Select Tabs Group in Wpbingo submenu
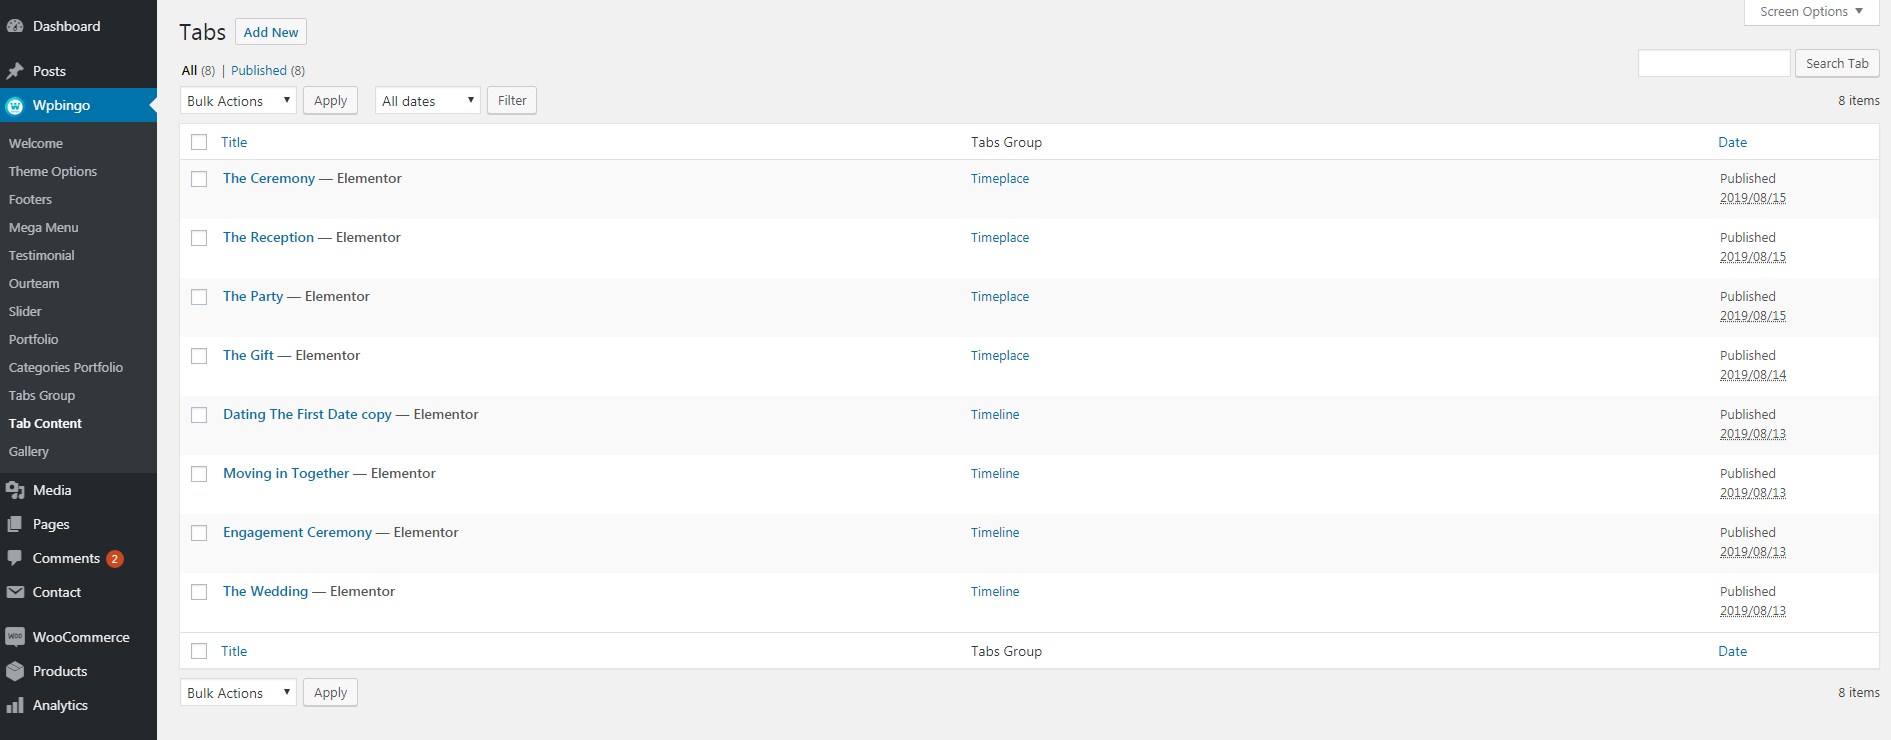Screen dimensions: 1891x740 pos(42,395)
